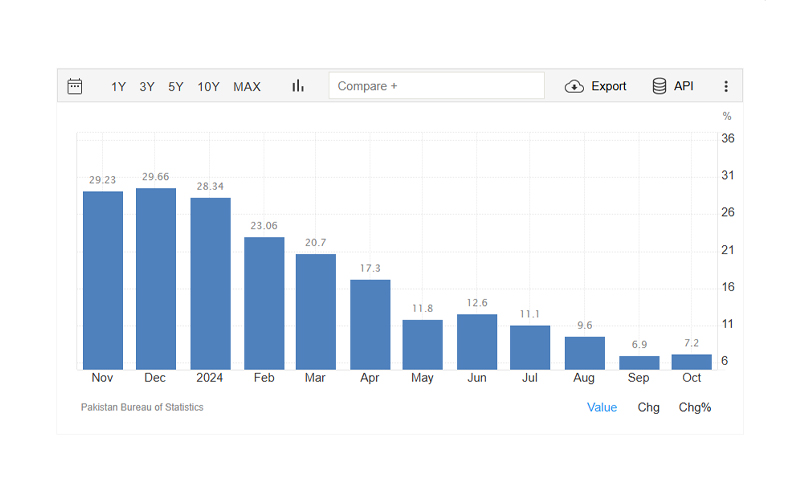Click the y-axis tick 36
Screen dimensions: 800x480
(x=728, y=138)
